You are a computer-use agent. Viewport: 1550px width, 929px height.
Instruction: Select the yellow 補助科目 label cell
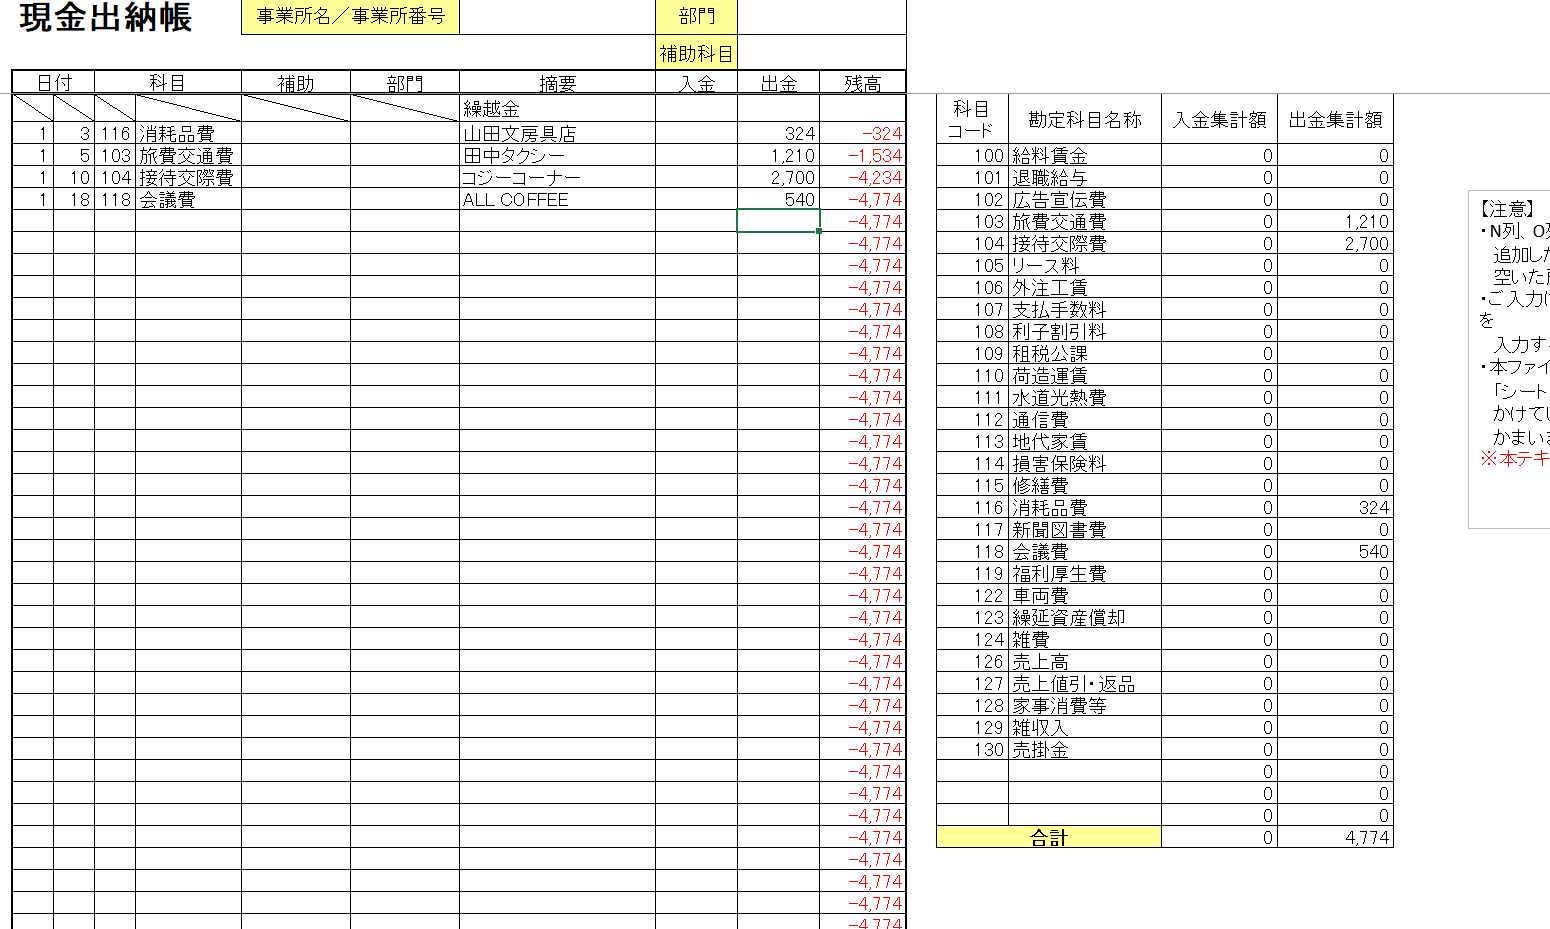(x=696, y=53)
